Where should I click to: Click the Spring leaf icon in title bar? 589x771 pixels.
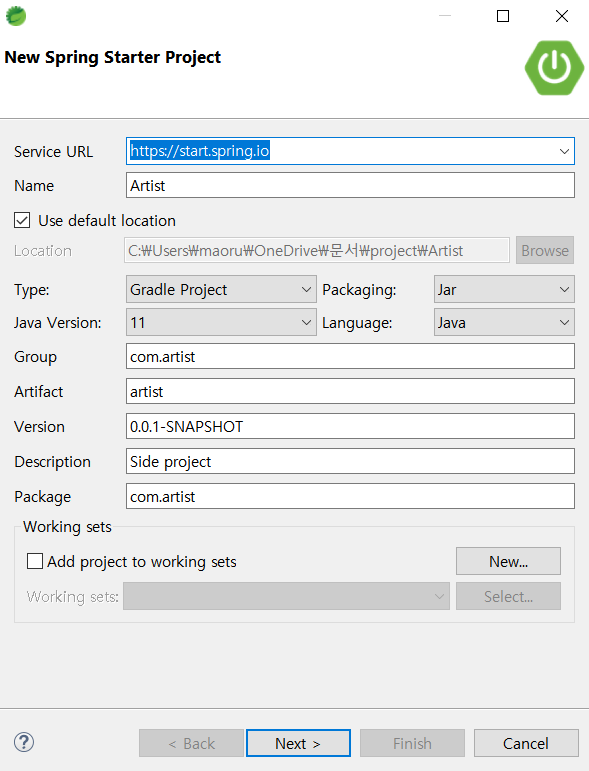(16, 16)
